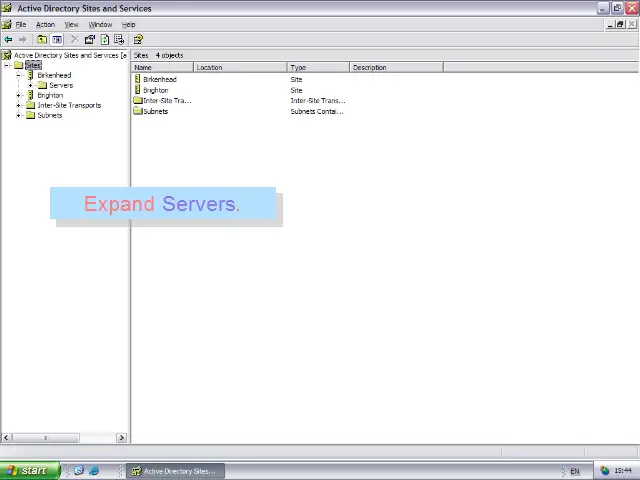The image size is (640, 480).
Task: Click the Up one level folder icon
Action: (42, 40)
